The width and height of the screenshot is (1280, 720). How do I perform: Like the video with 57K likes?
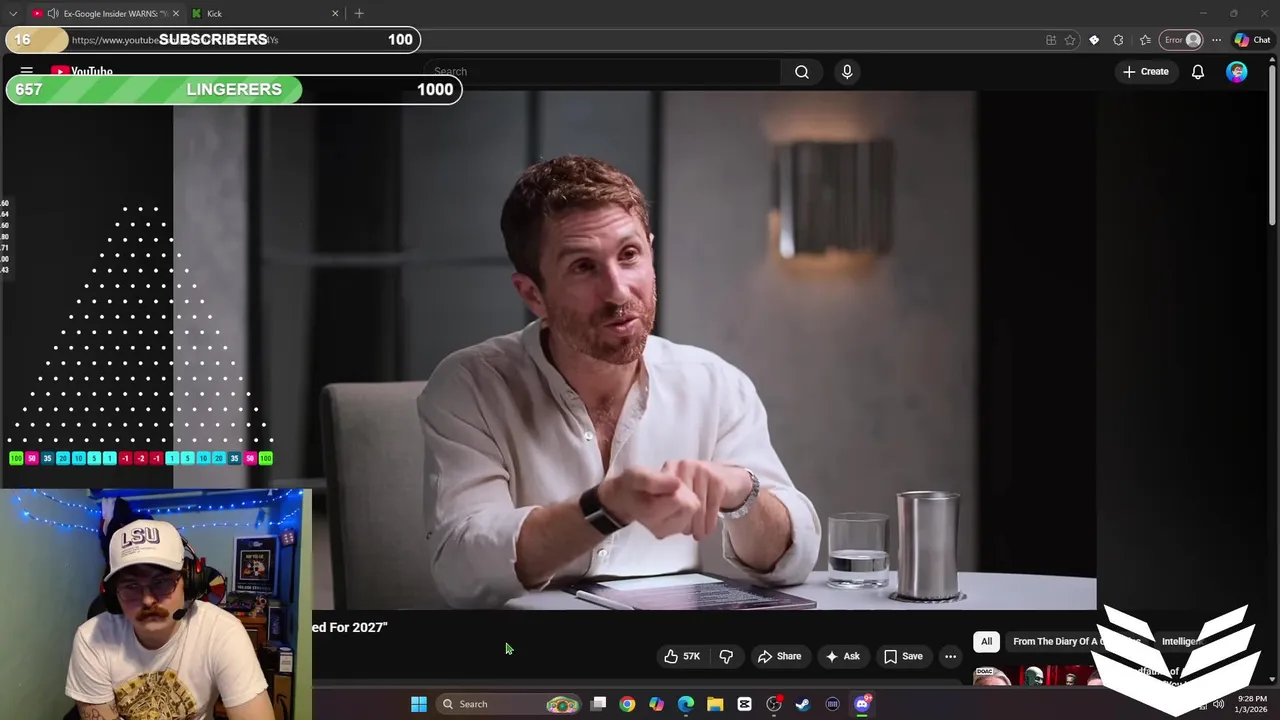(x=681, y=656)
